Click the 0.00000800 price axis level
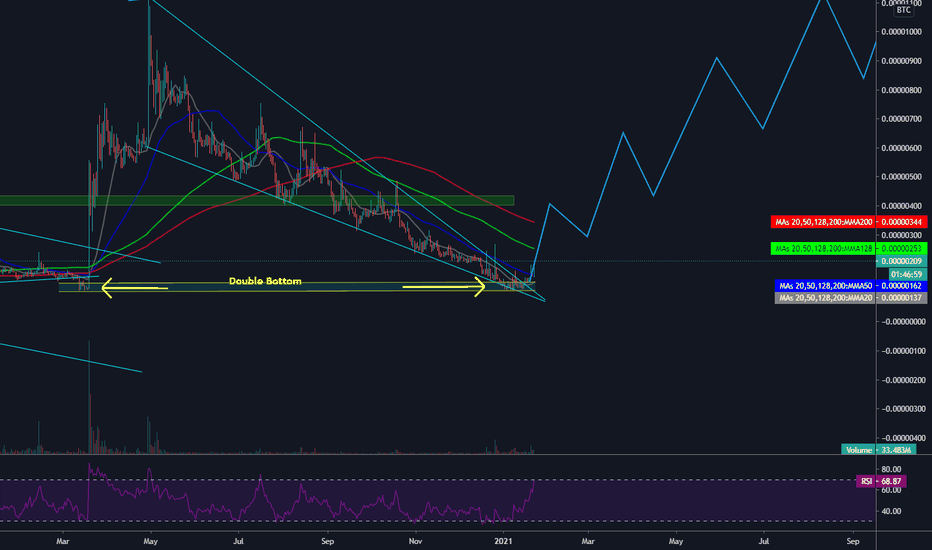 point(902,90)
